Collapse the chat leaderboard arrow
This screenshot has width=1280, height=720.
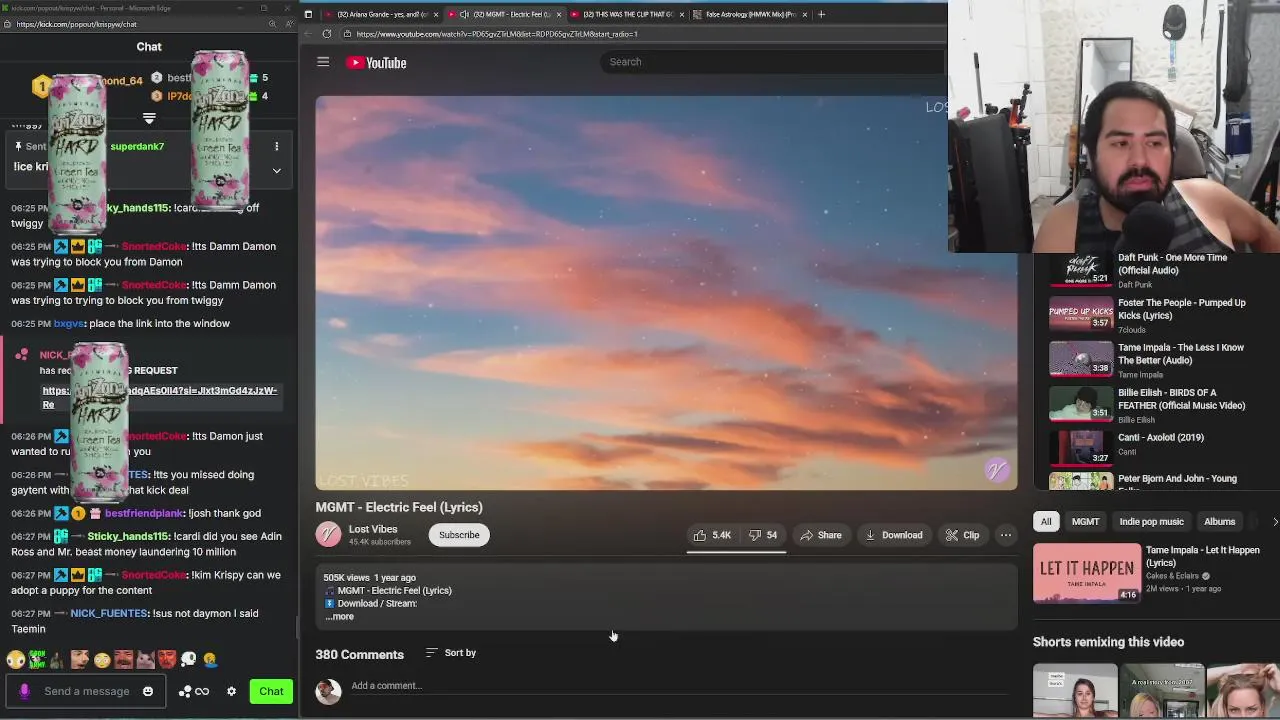tap(149, 118)
